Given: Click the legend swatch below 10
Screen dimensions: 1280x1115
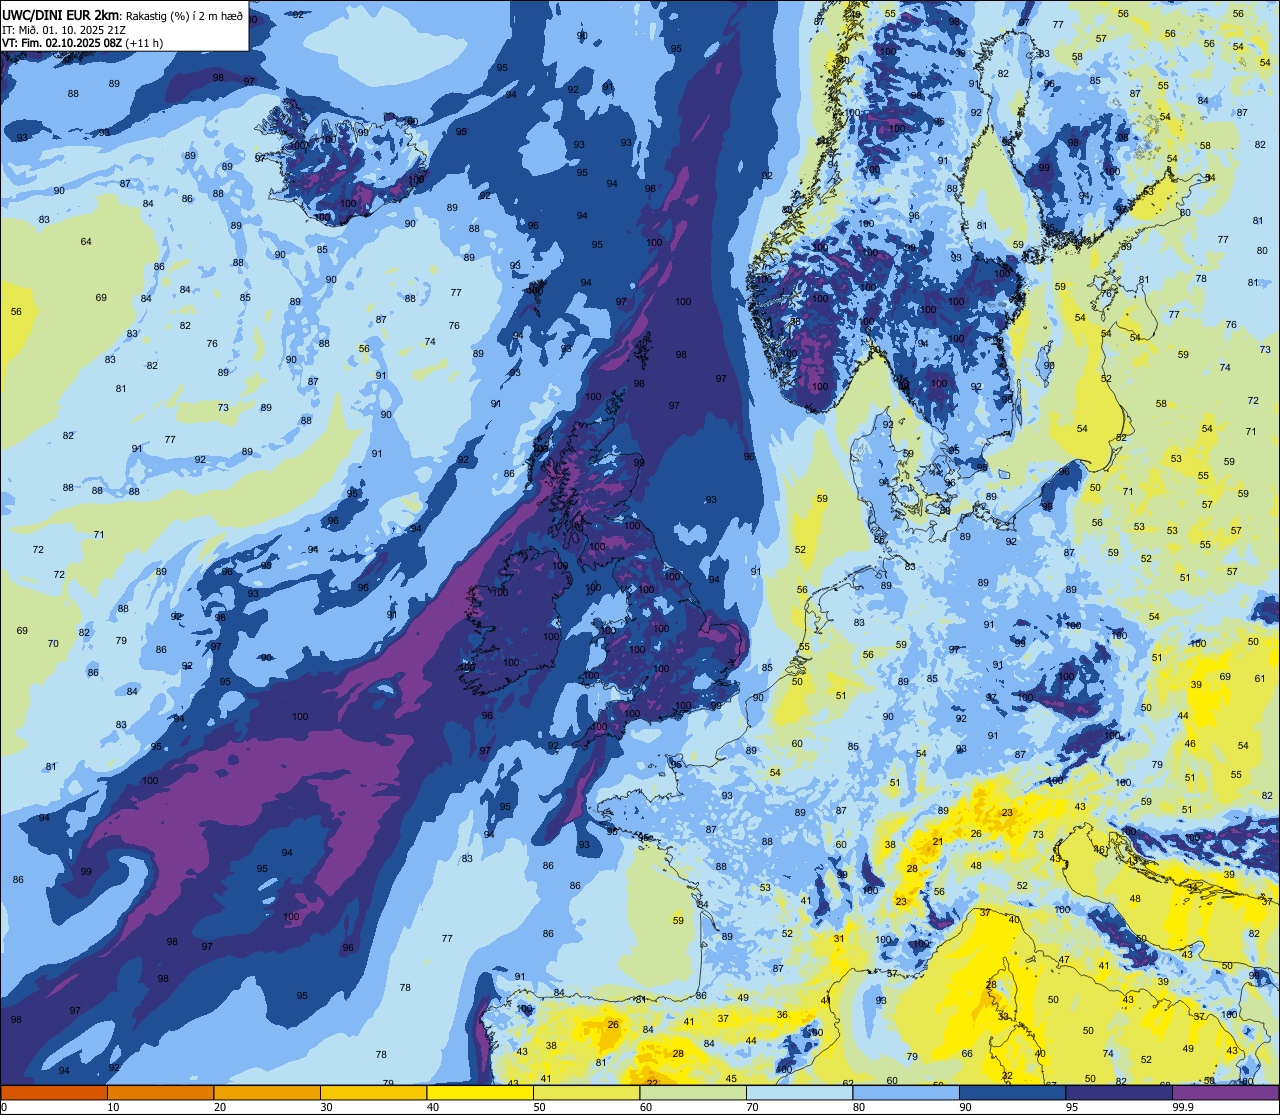Looking at the screenshot, I should pos(54,1092).
